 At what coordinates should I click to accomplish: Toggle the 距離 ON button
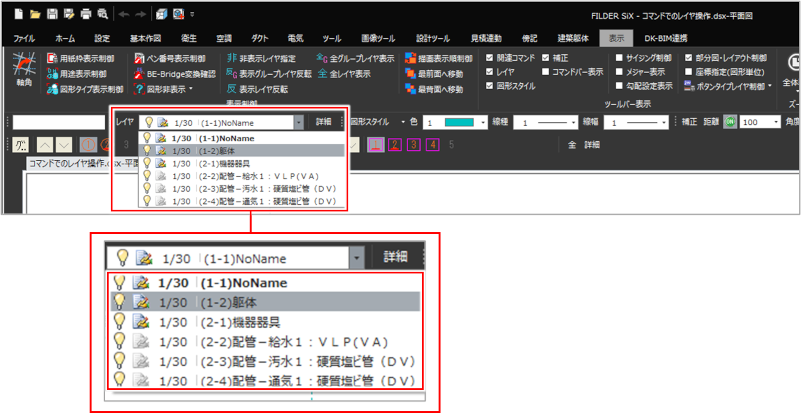coord(730,121)
